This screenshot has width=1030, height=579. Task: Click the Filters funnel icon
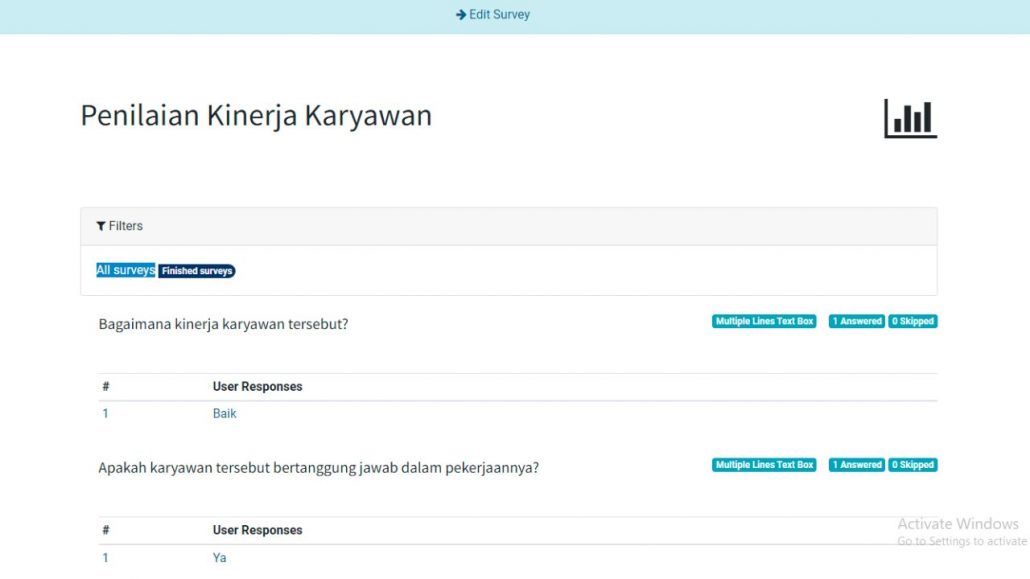pyautogui.click(x=101, y=226)
